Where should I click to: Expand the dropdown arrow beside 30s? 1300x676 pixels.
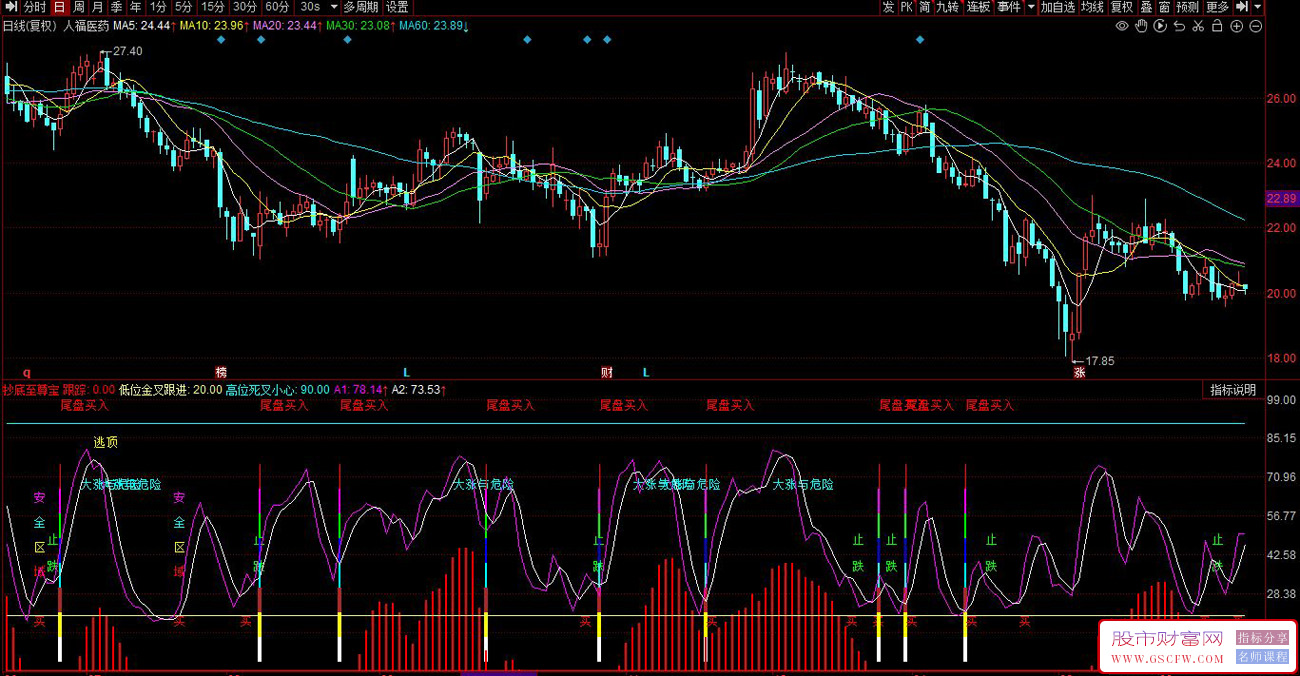[335, 7]
